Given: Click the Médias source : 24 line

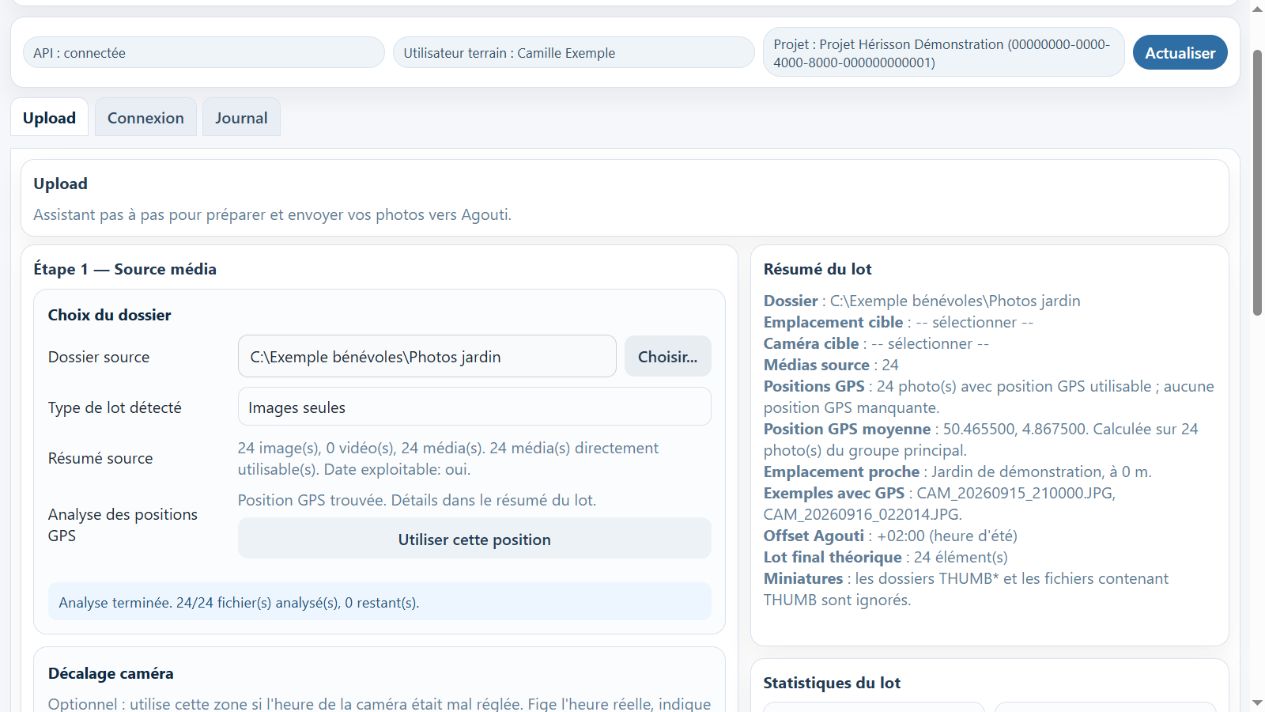Looking at the screenshot, I should (x=831, y=365).
